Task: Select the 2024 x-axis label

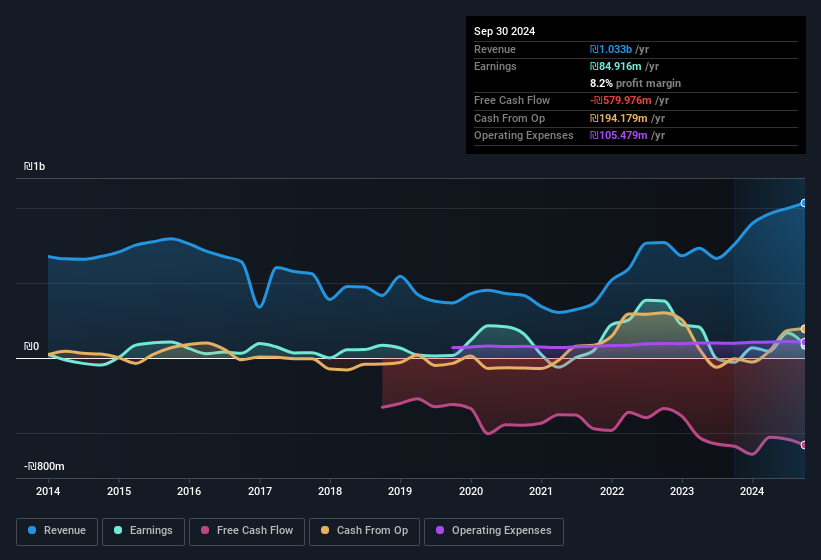Action: [x=752, y=491]
